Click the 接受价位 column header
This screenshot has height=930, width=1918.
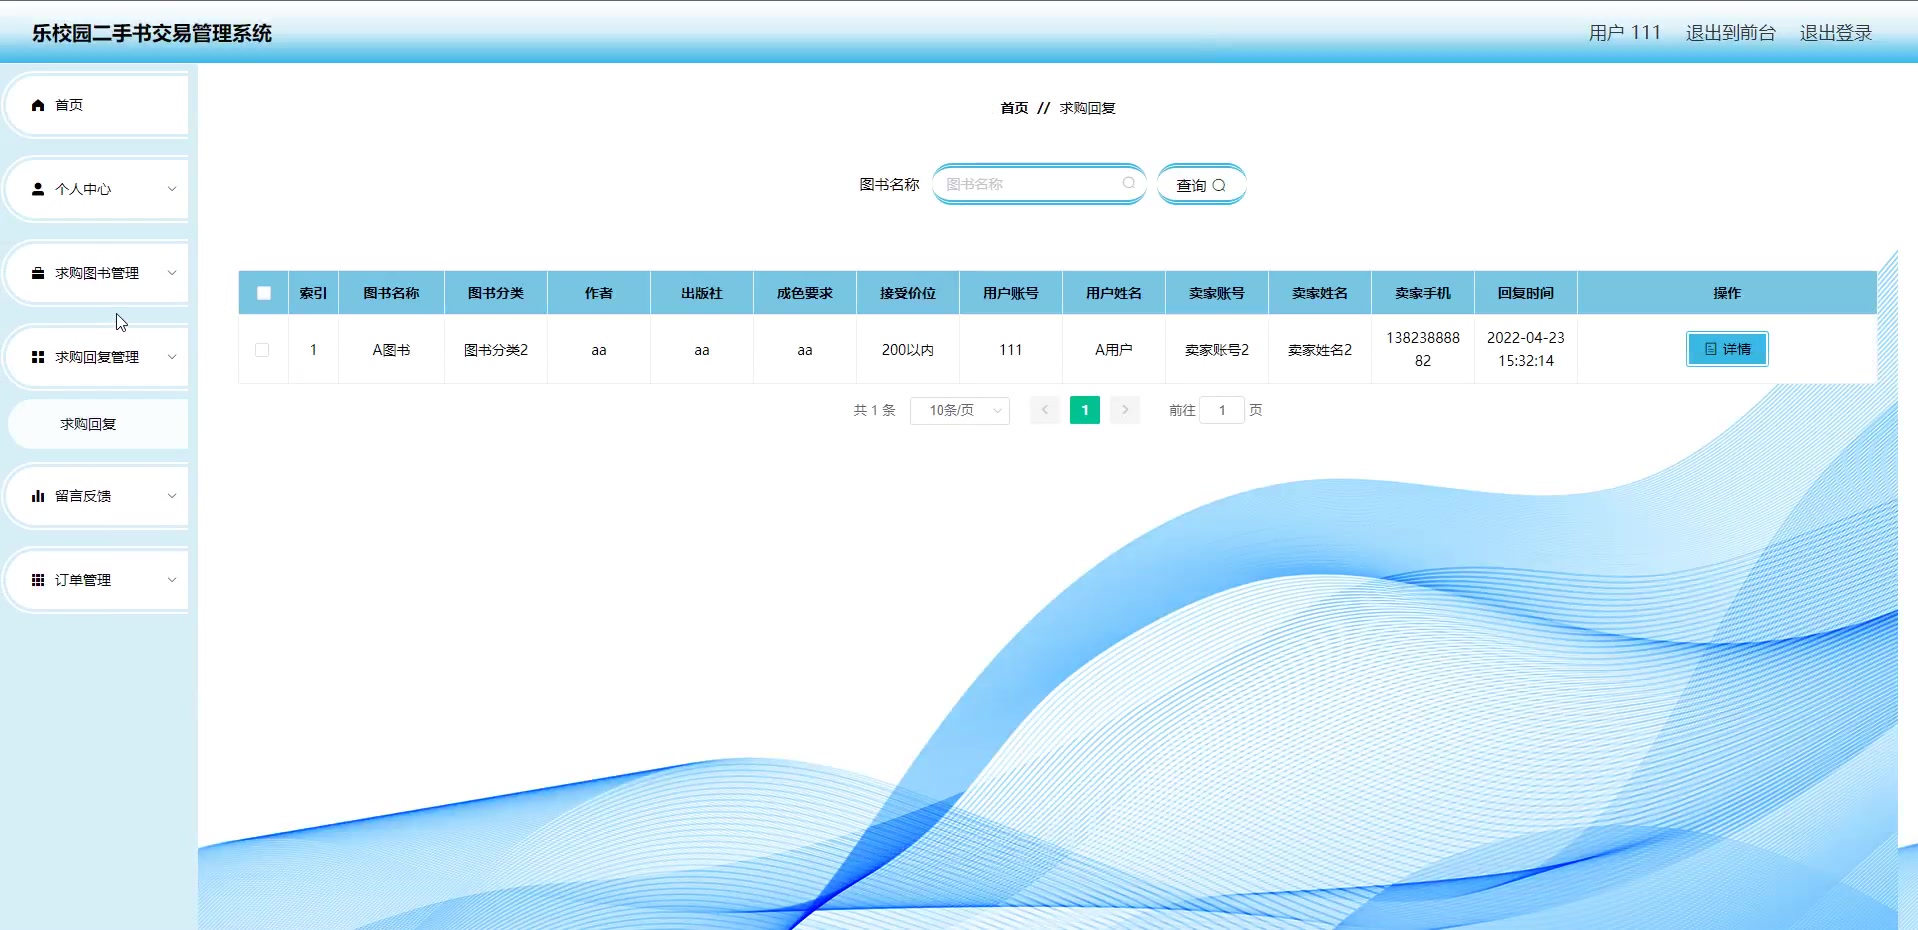(908, 293)
